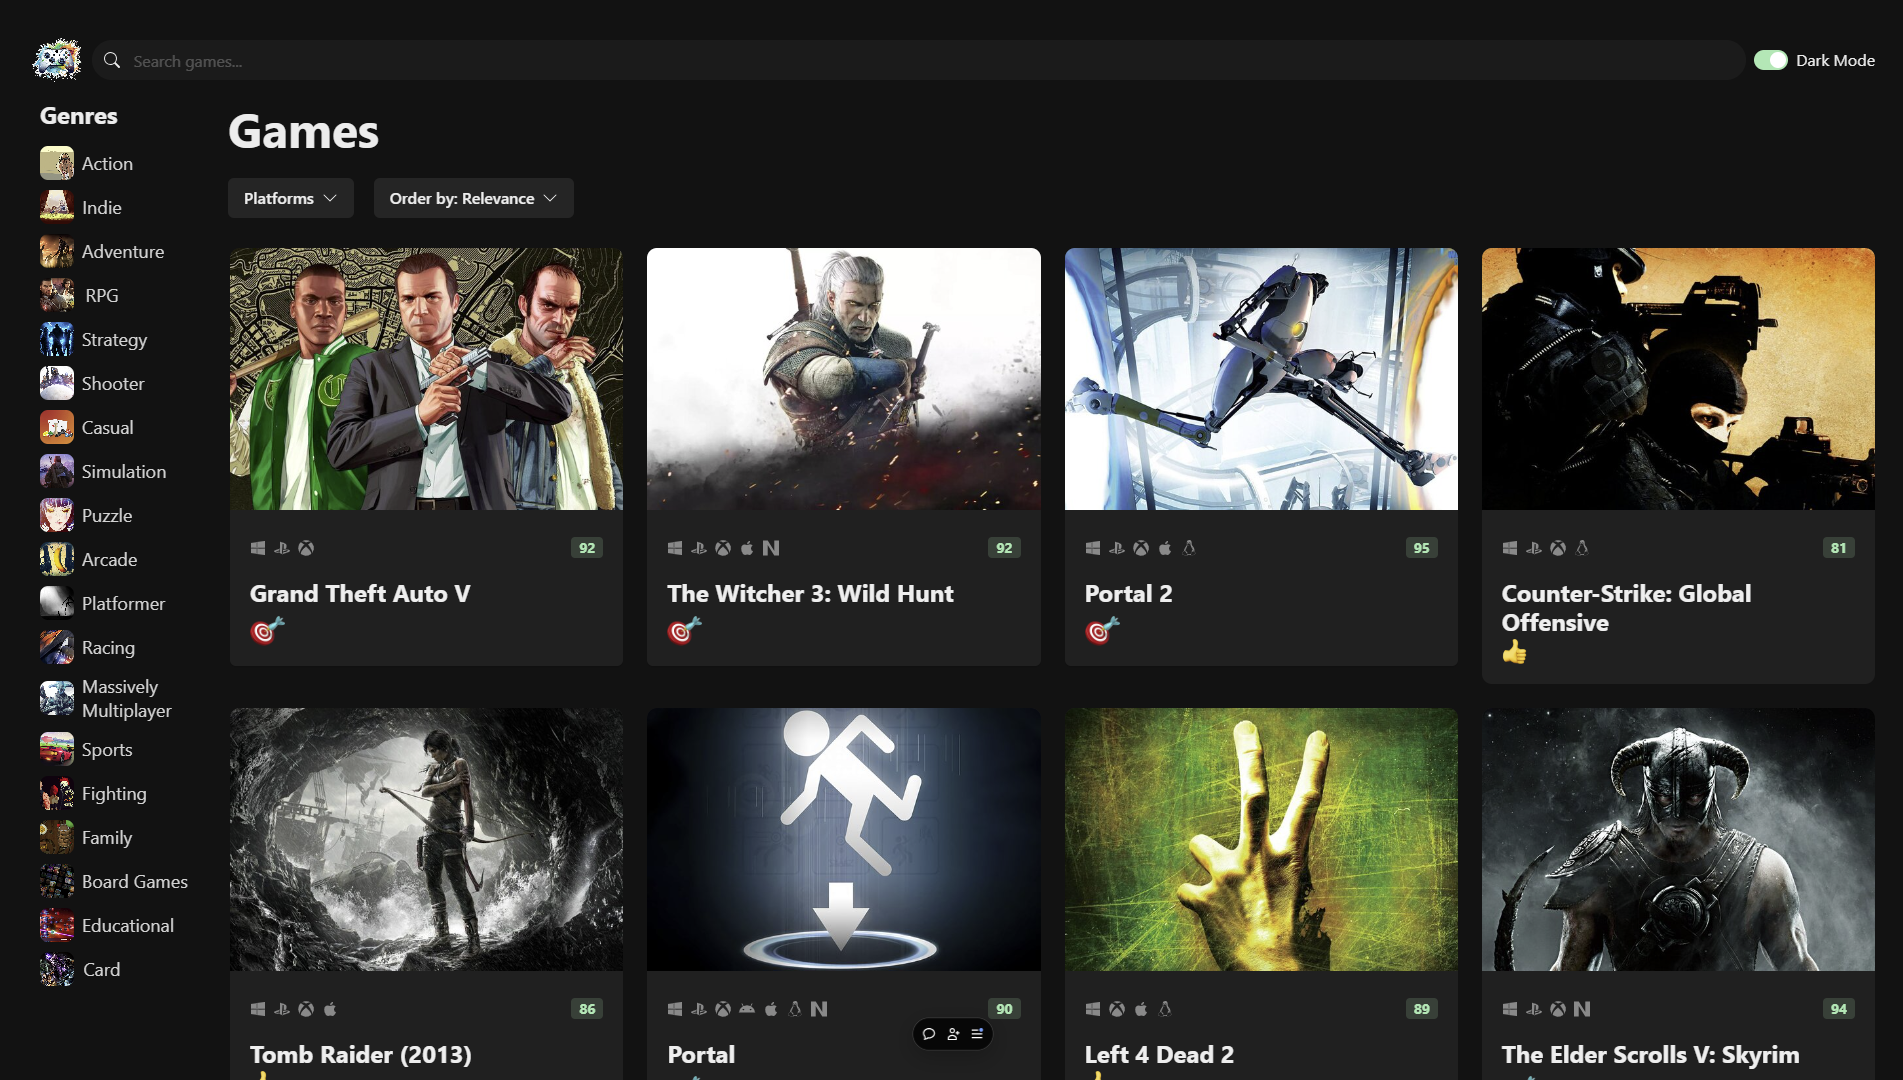Screen dimensions: 1903x1080
Task: Click the 95 score badge on Portal 2
Action: (x=1421, y=548)
